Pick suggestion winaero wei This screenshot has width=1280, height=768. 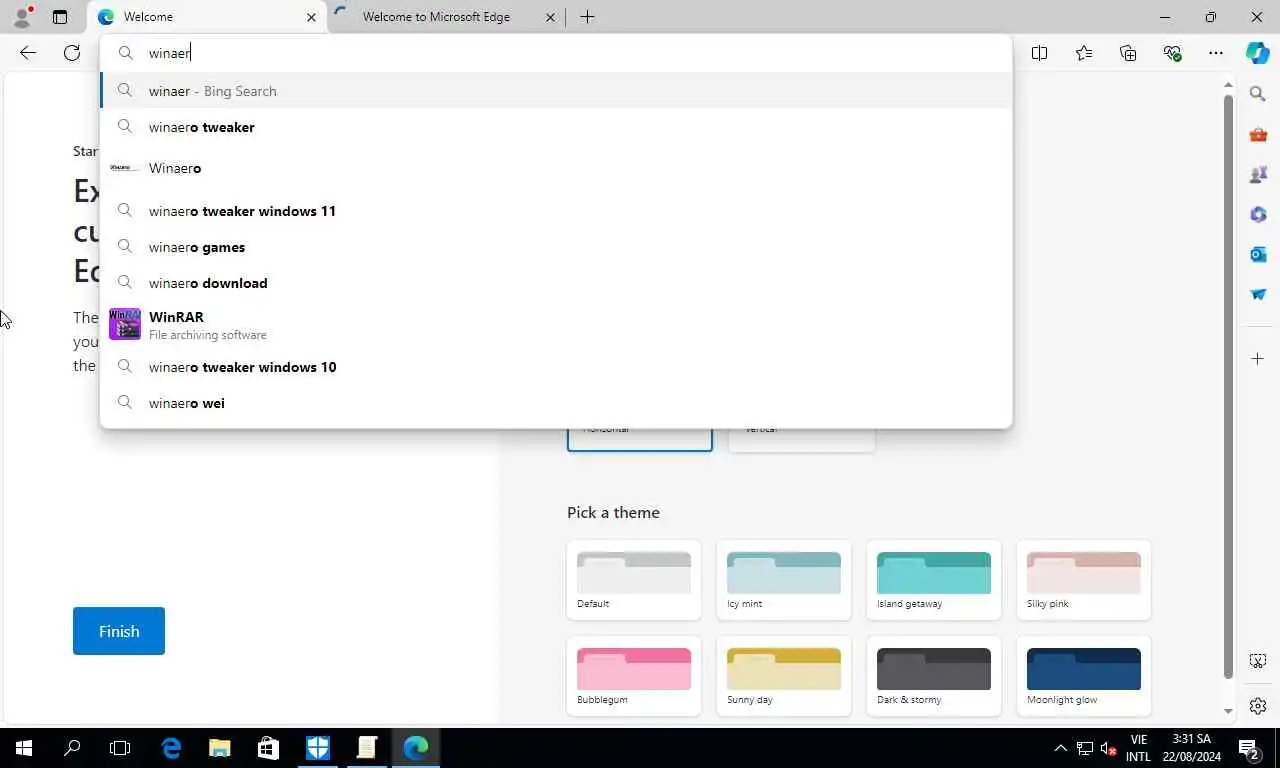pos(556,403)
